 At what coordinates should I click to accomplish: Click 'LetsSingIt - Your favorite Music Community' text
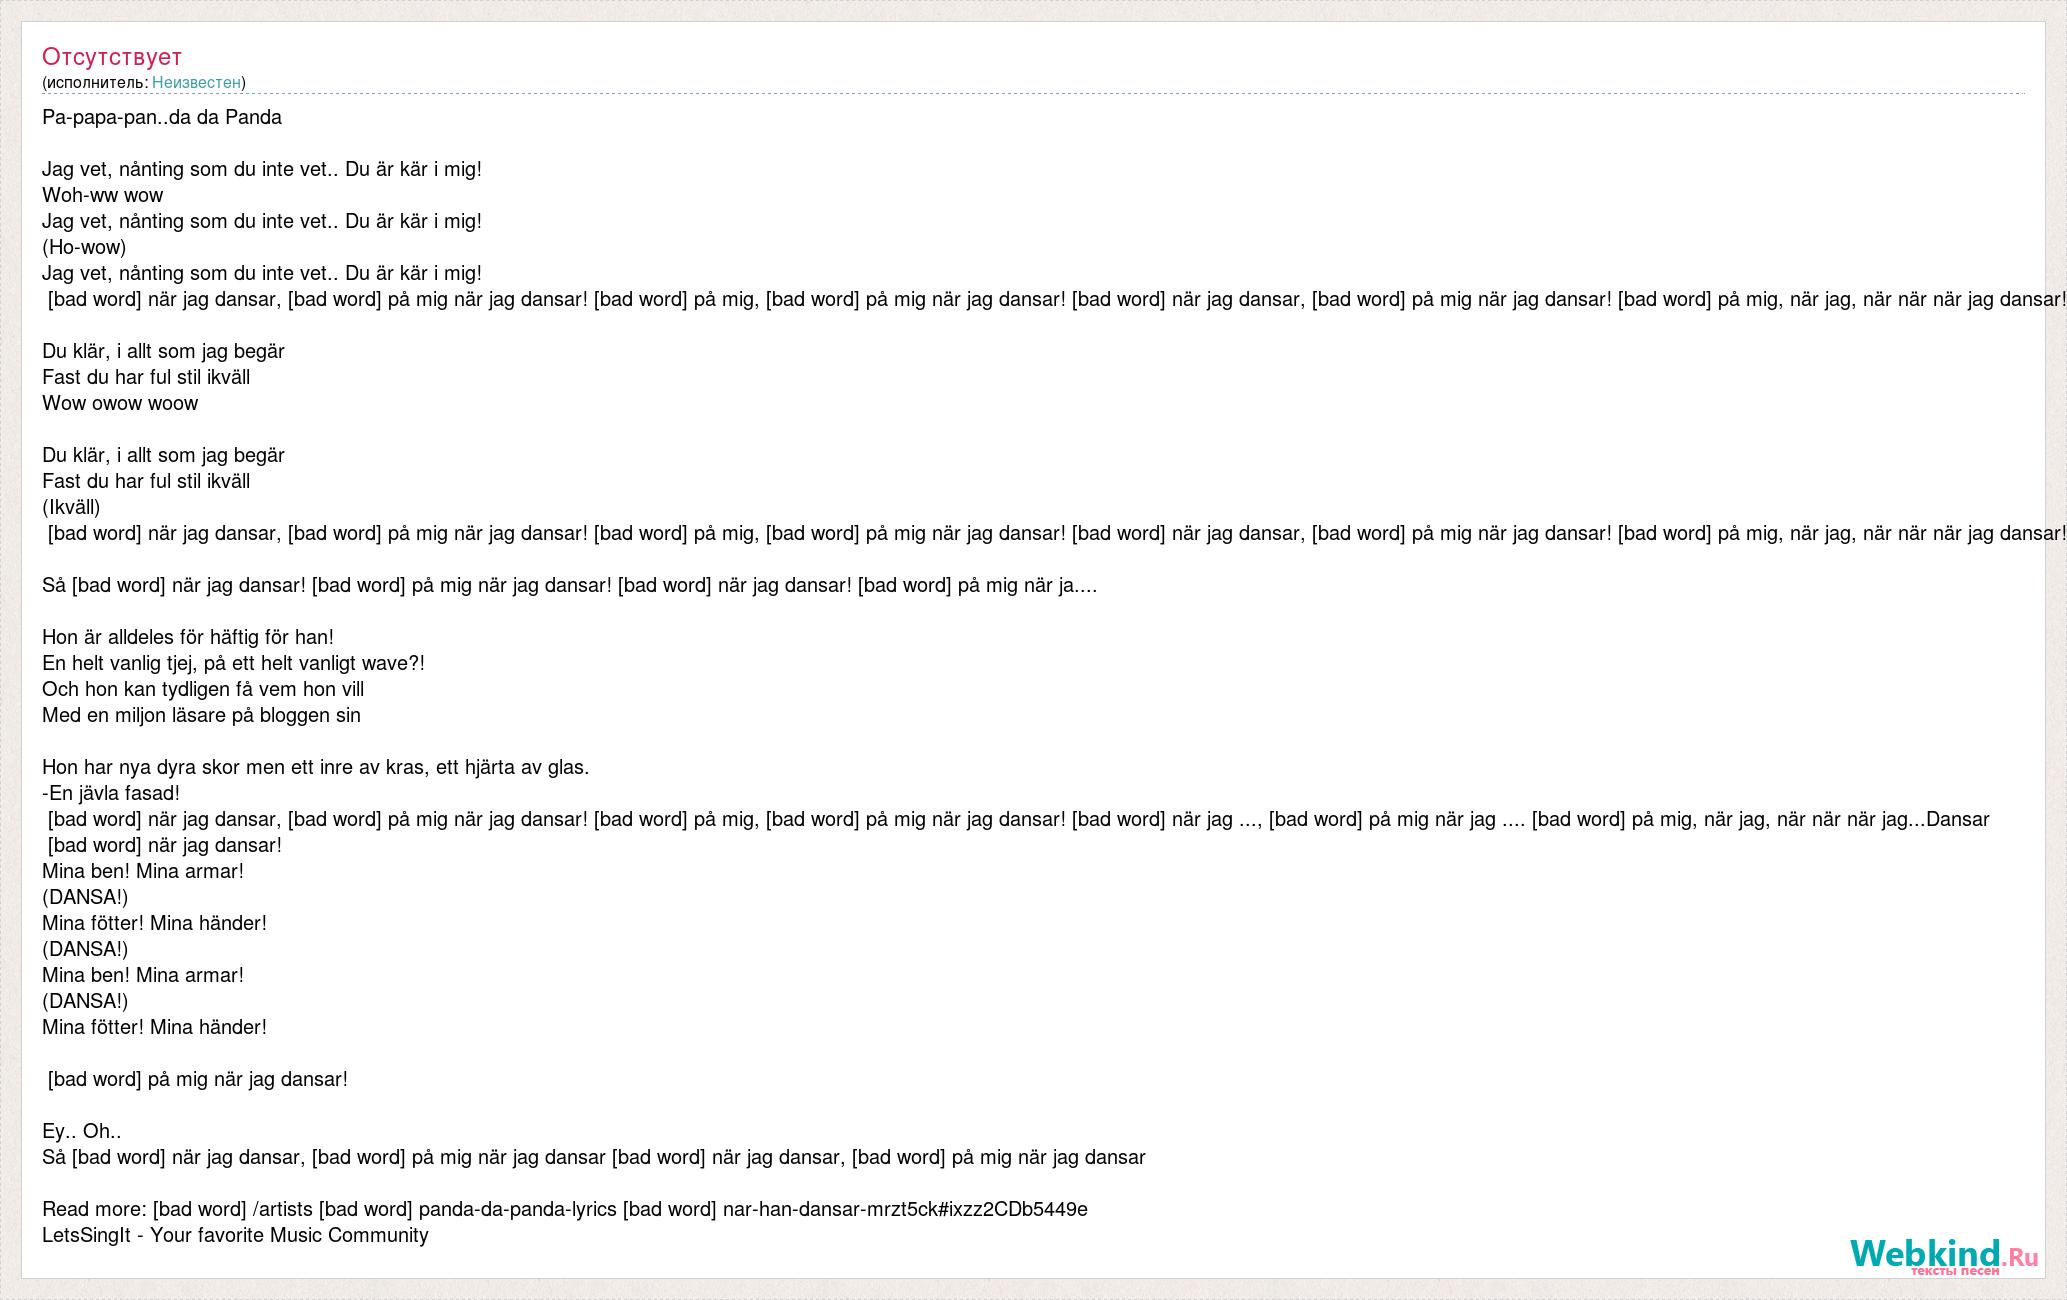235,1235
